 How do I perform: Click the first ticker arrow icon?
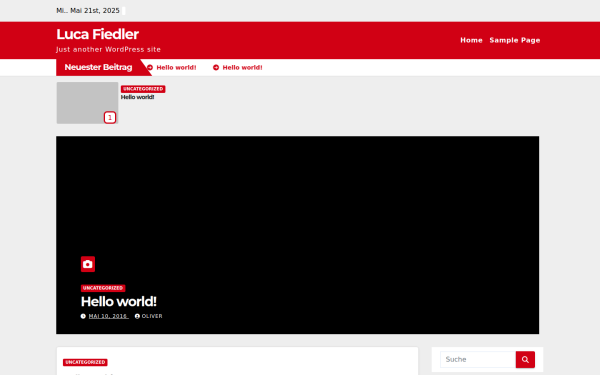(x=150, y=67)
